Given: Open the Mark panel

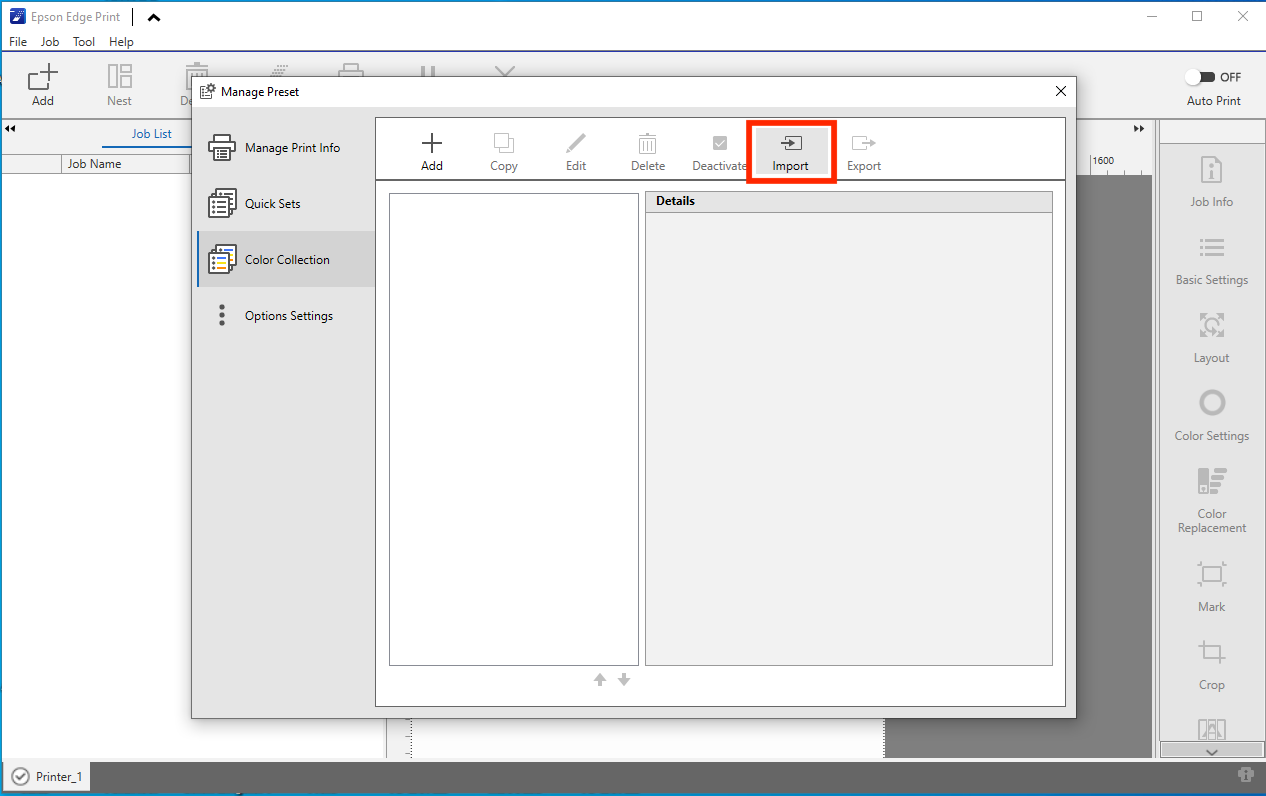Looking at the screenshot, I should (x=1211, y=586).
